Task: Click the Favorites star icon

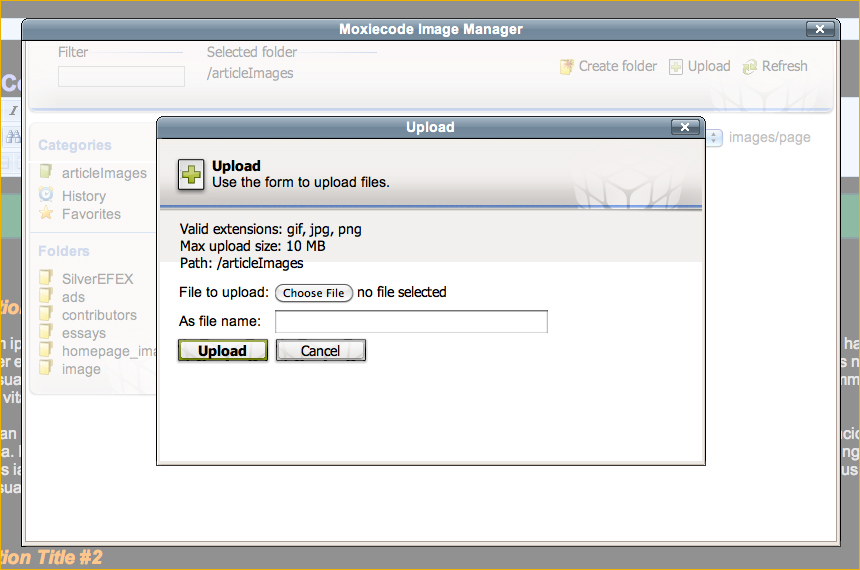Action: 46,212
